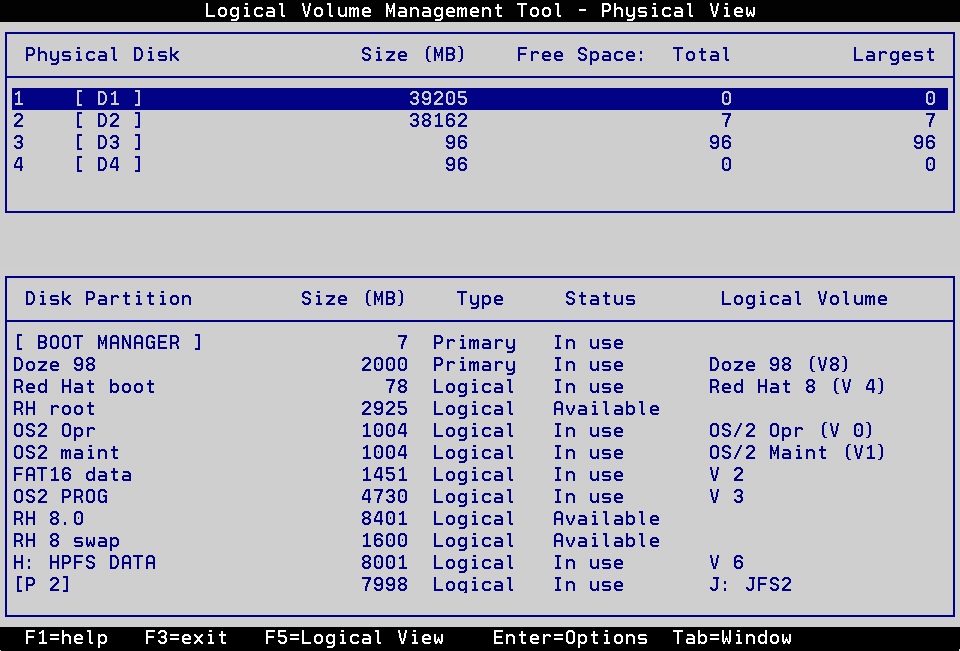The width and height of the screenshot is (960, 651).
Task: Click logical volume V 6
Action: point(726,563)
